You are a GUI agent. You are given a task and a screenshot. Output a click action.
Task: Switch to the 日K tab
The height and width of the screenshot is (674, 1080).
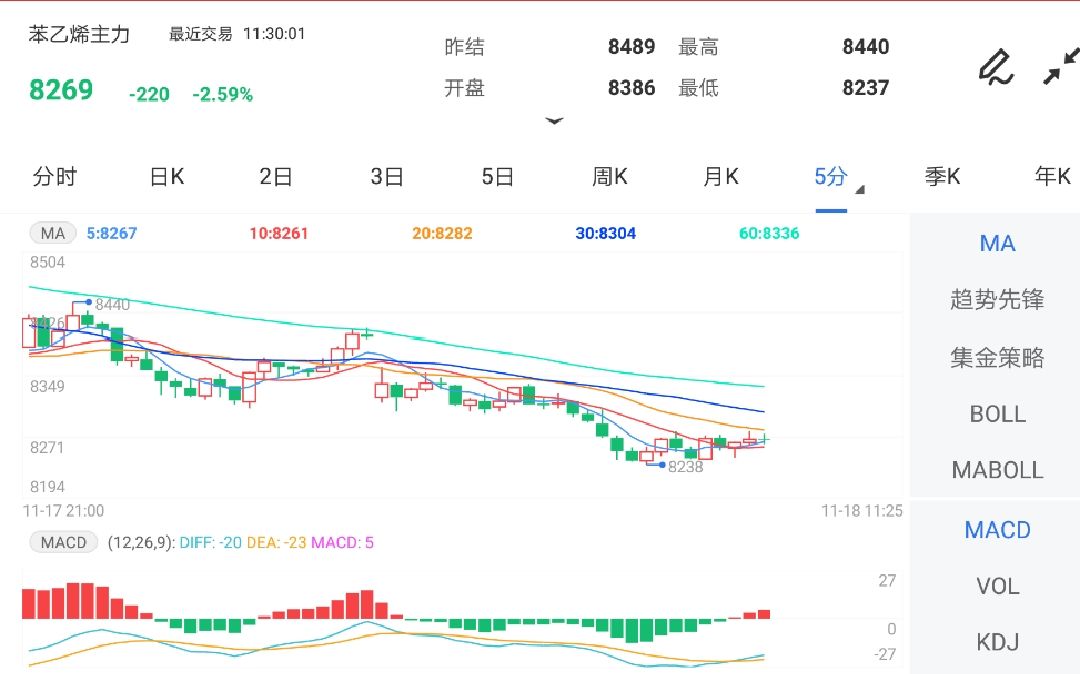click(x=167, y=177)
